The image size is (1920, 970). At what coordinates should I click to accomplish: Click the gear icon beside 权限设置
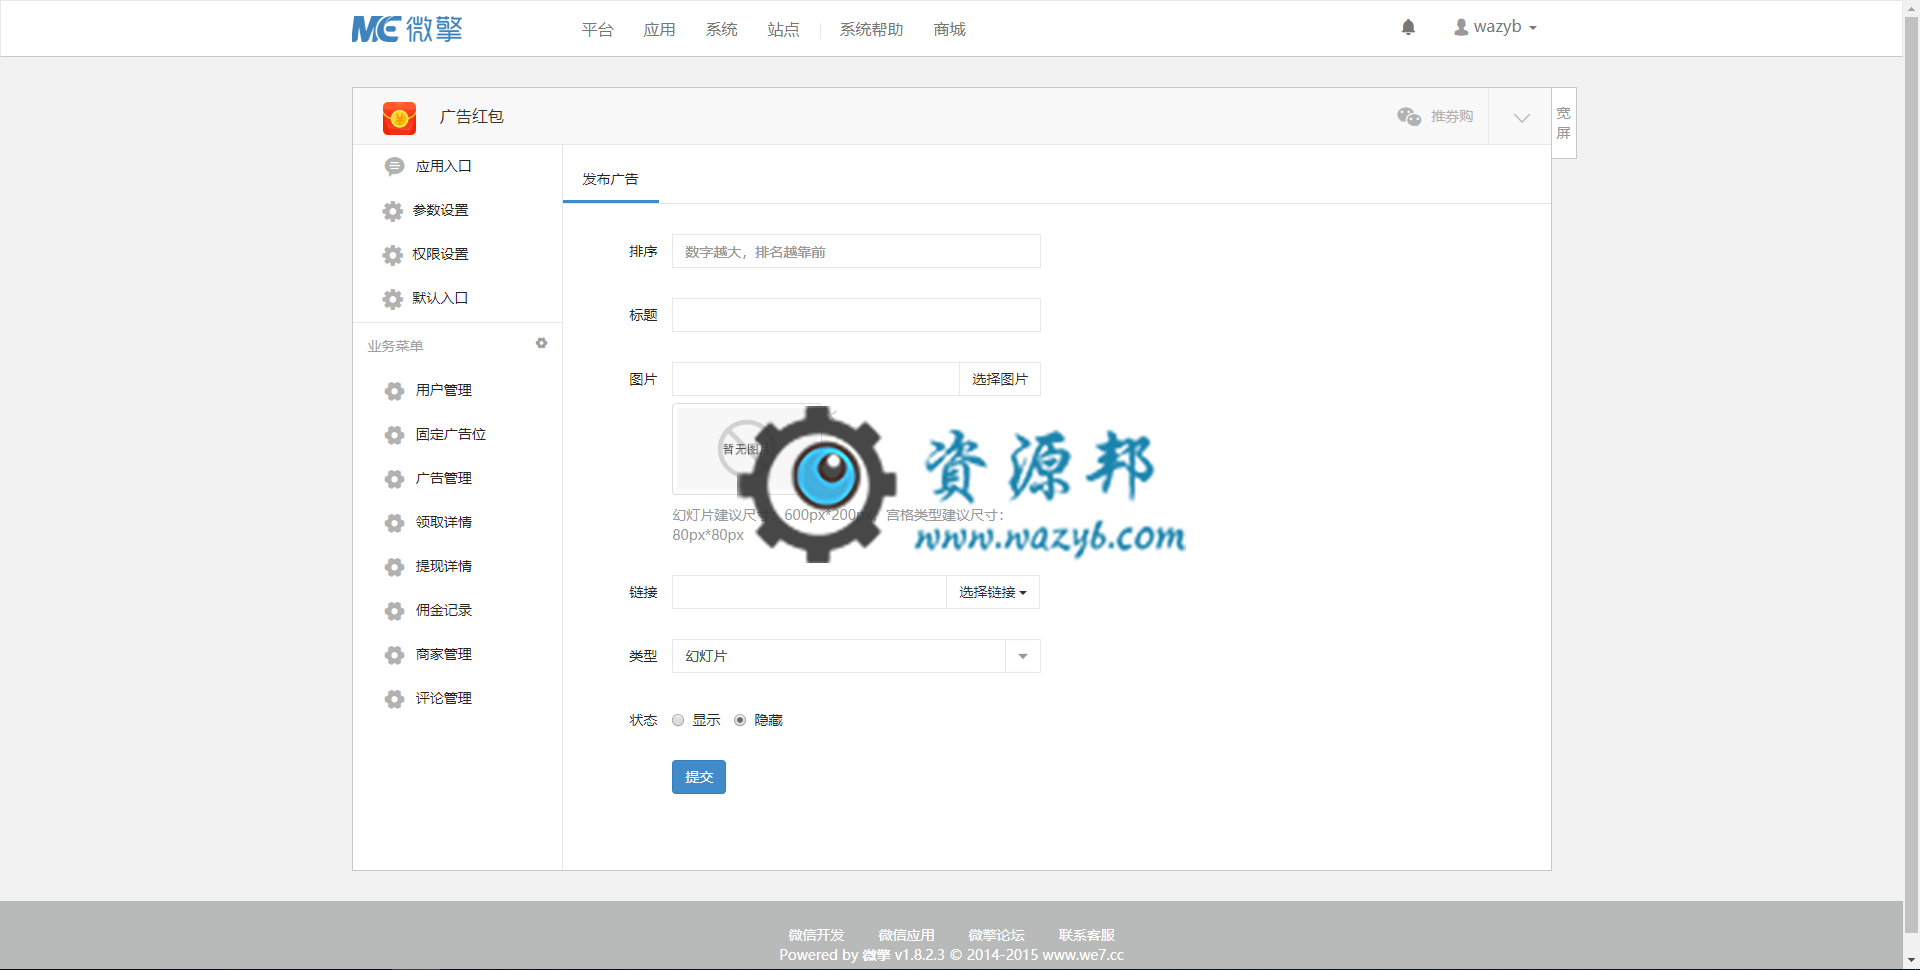point(393,255)
